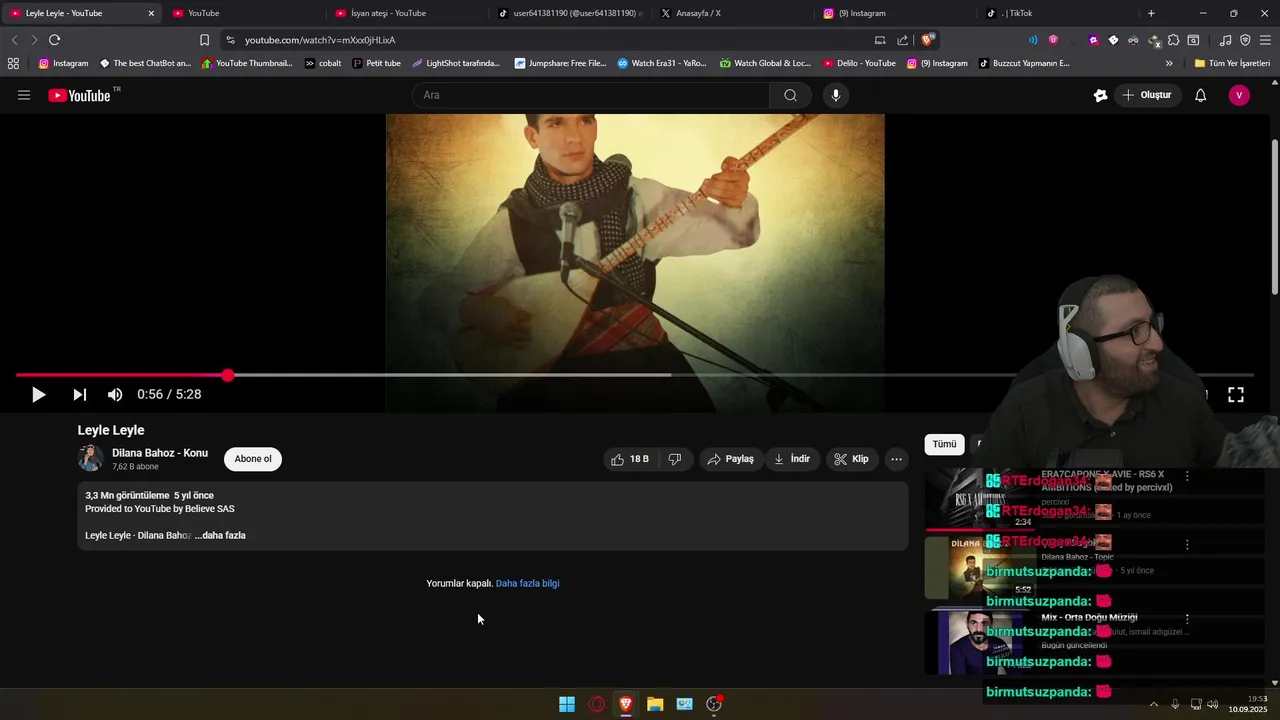Play the Leyle Leyle video

tap(38, 395)
